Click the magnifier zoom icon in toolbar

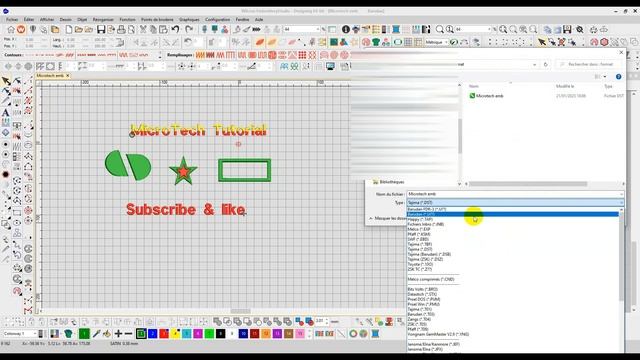click(439, 29)
